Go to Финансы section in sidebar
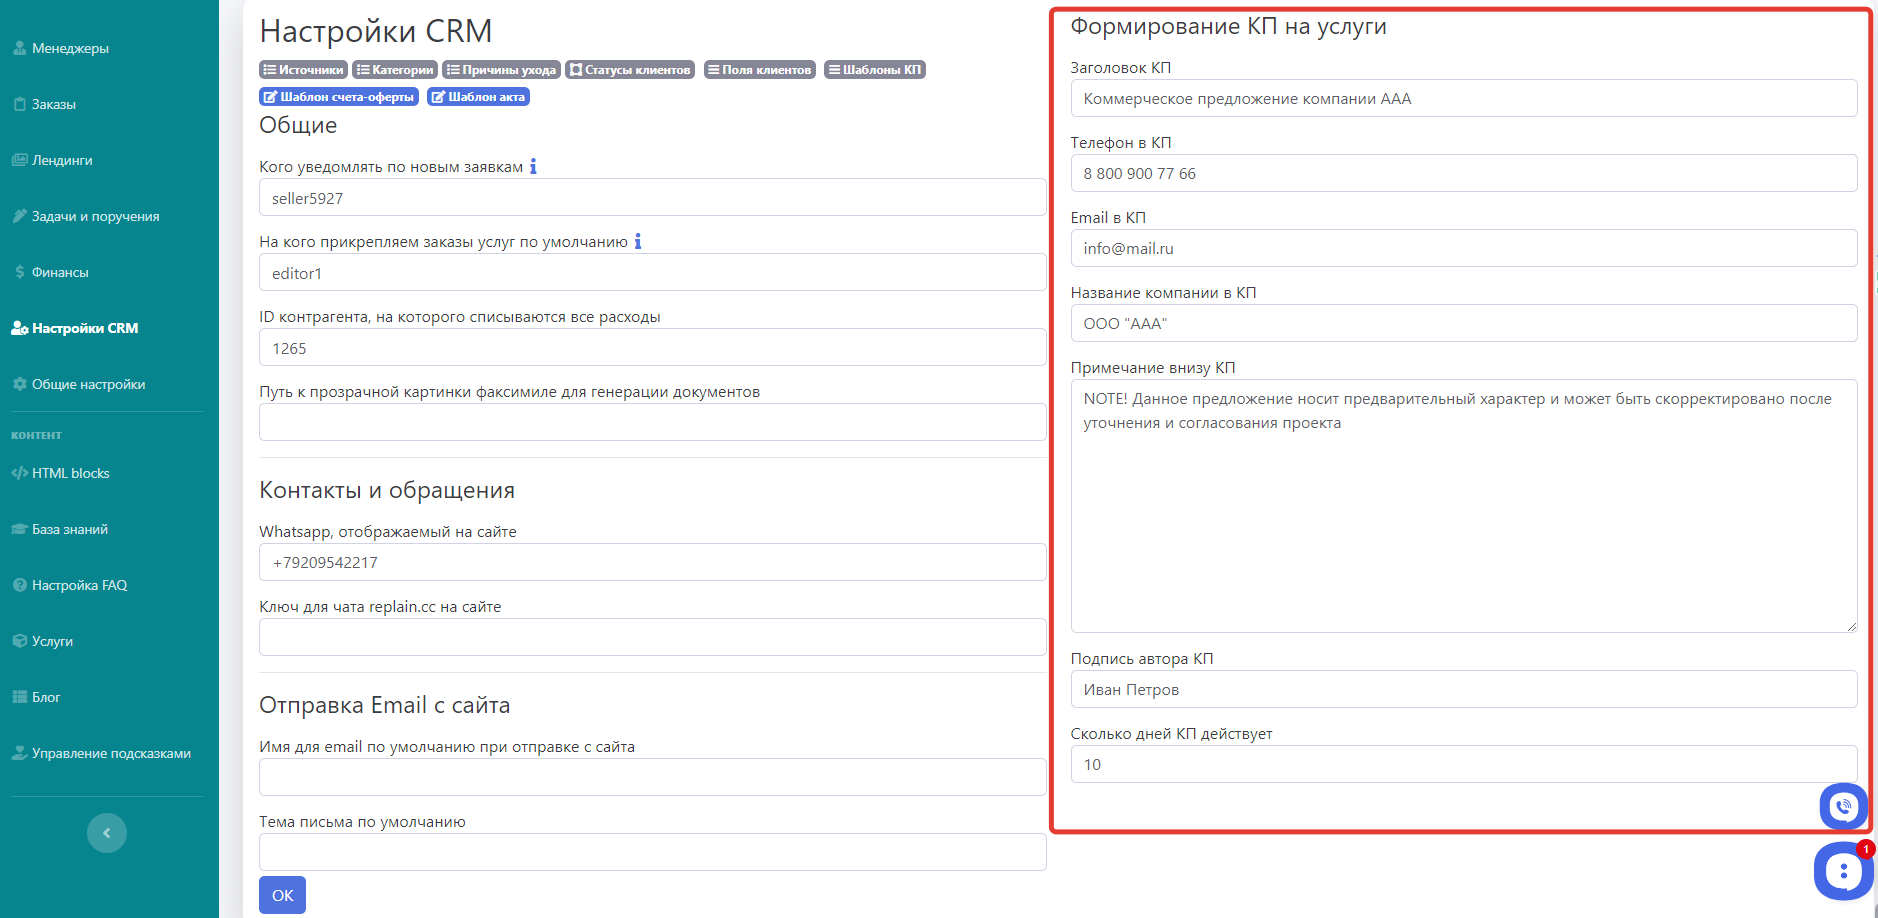The width and height of the screenshot is (1878, 918). point(60,272)
